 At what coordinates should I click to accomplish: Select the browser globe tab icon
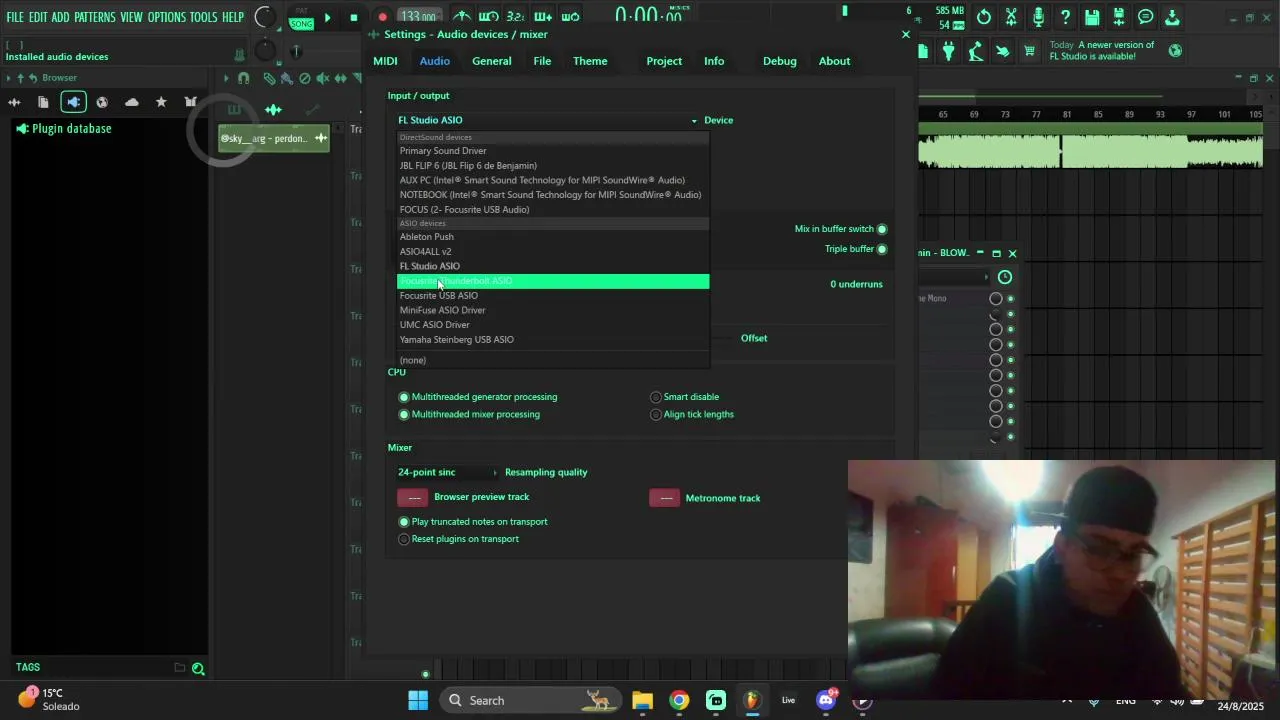[x=102, y=102]
